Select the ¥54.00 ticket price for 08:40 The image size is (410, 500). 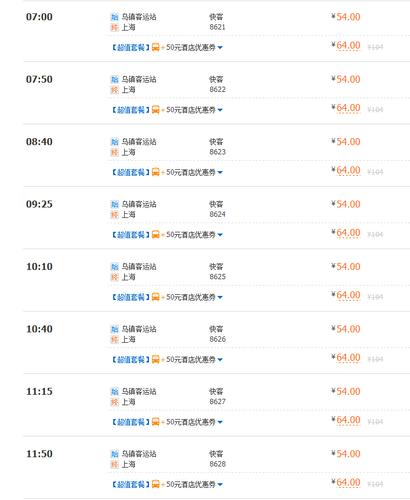[346, 142]
